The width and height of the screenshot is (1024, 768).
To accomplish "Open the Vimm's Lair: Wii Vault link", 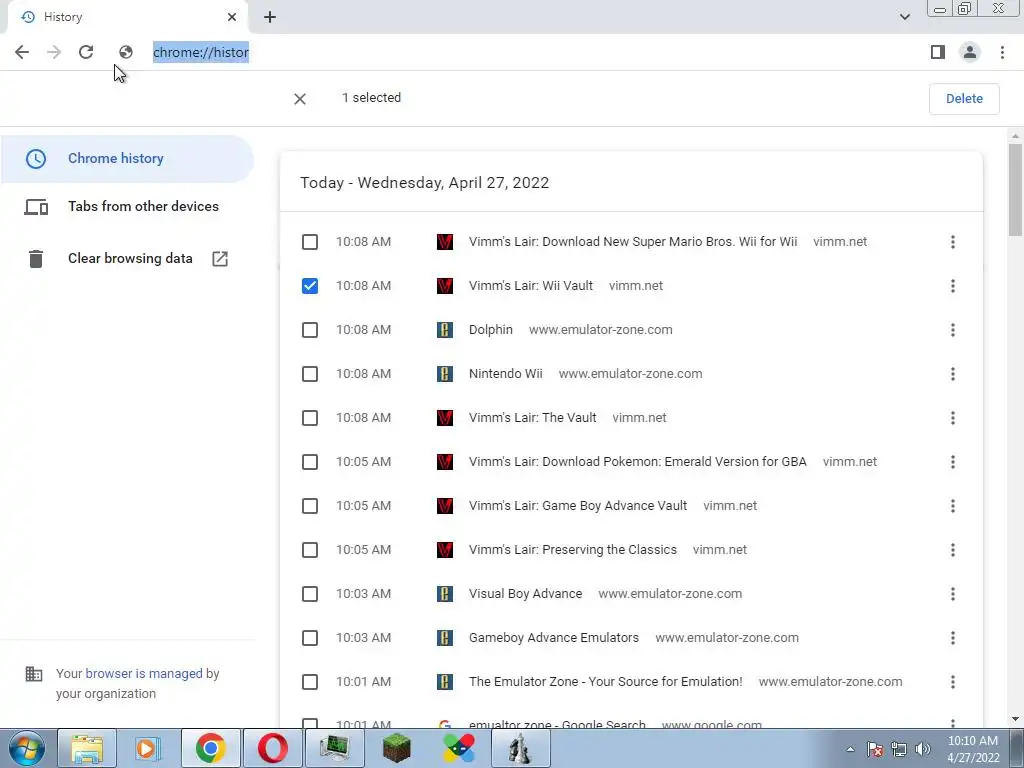I will [x=531, y=286].
